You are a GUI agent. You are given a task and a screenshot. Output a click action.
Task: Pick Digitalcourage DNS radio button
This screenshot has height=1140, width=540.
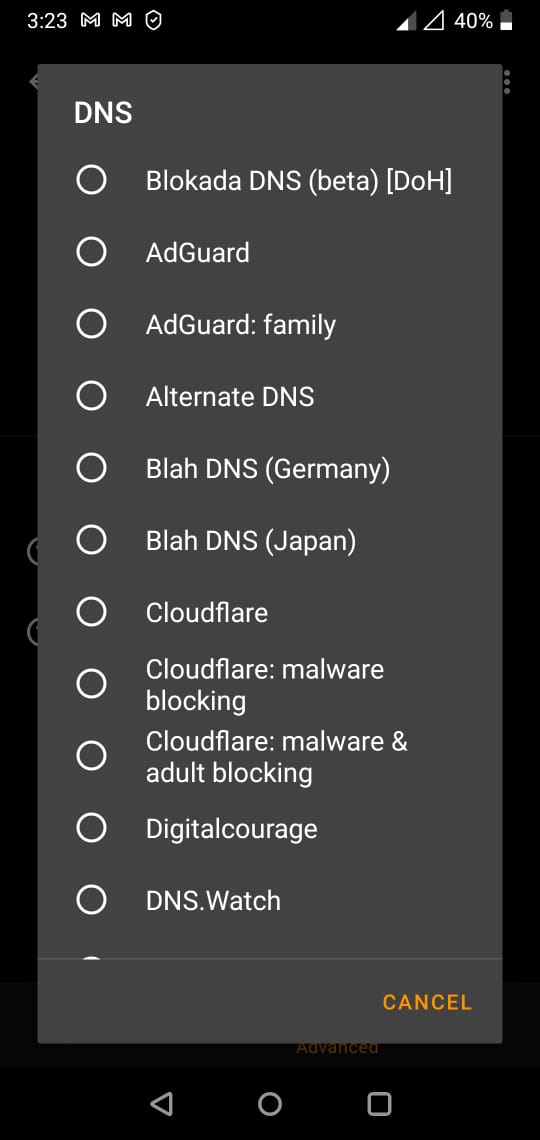pyautogui.click(x=92, y=827)
